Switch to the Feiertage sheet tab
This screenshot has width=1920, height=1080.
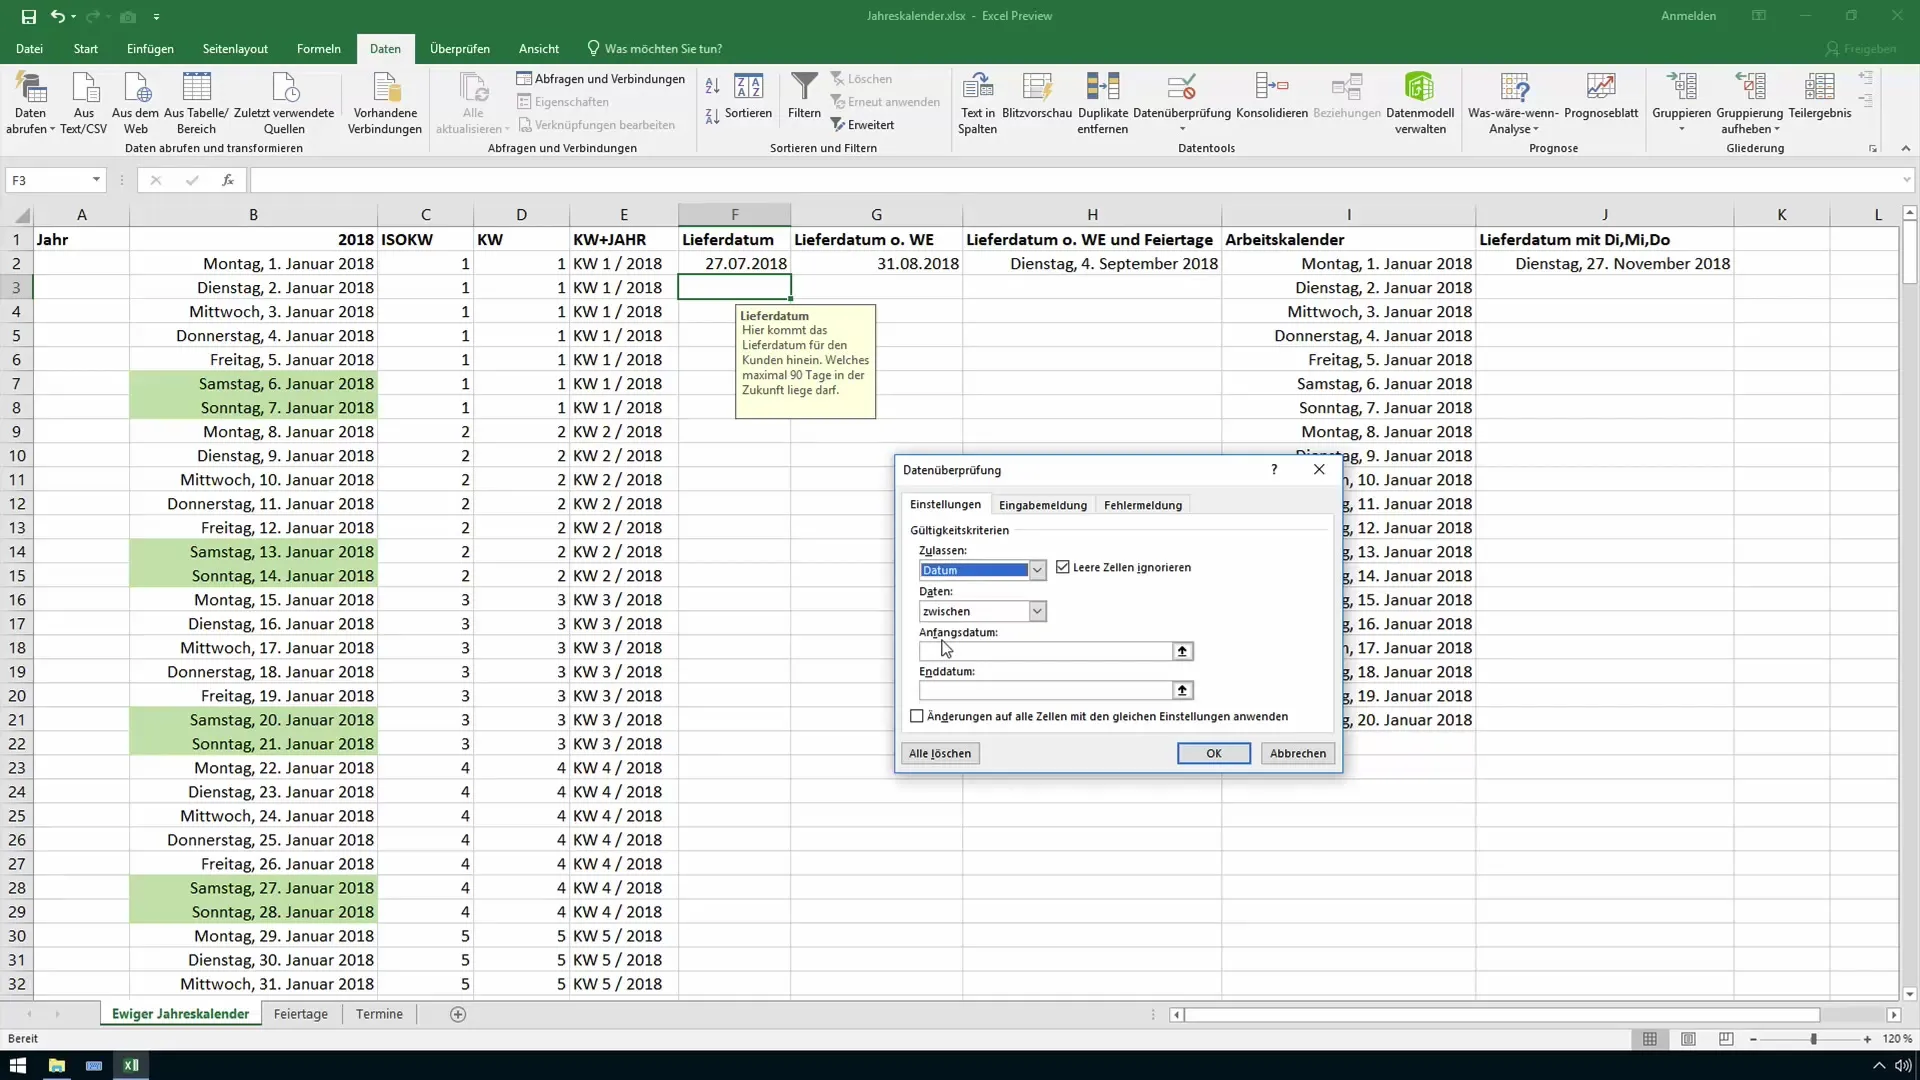coord(301,1014)
